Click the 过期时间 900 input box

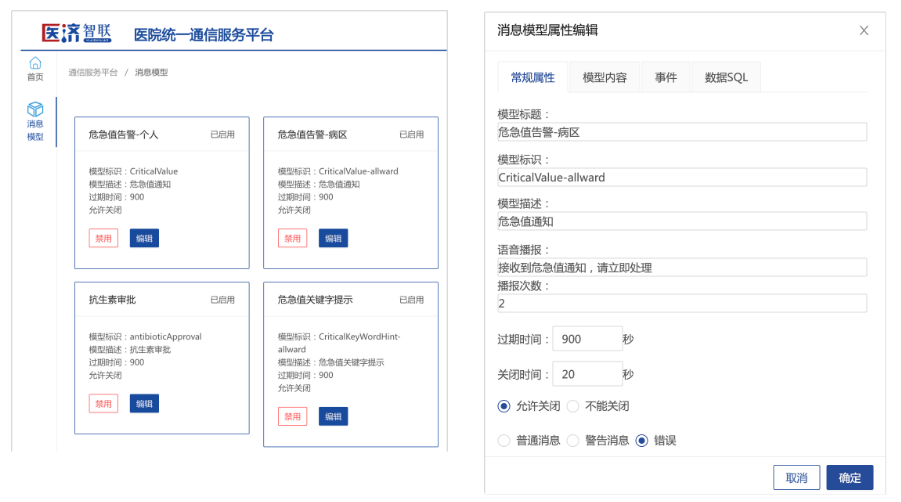point(587,339)
